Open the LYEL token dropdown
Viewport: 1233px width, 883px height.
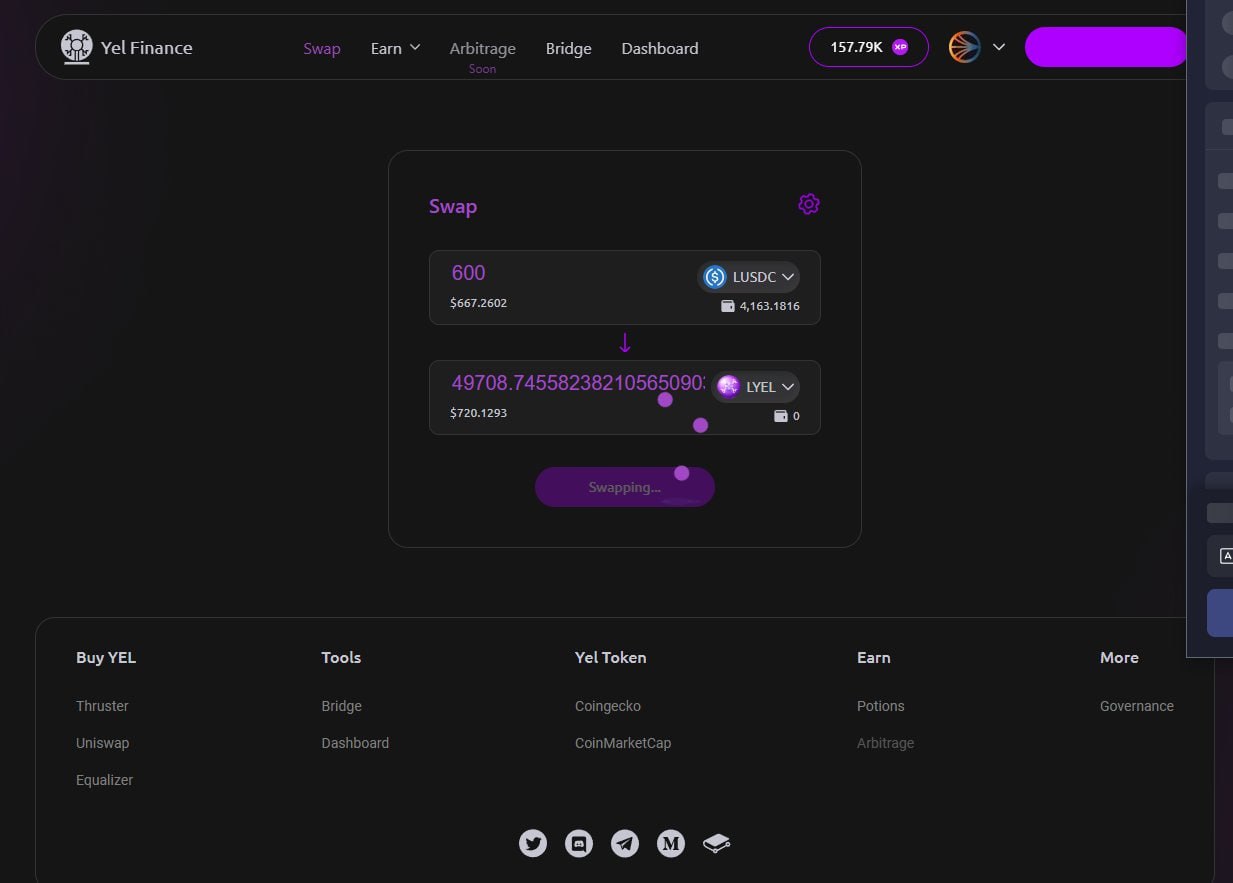[x=756, y=387]
